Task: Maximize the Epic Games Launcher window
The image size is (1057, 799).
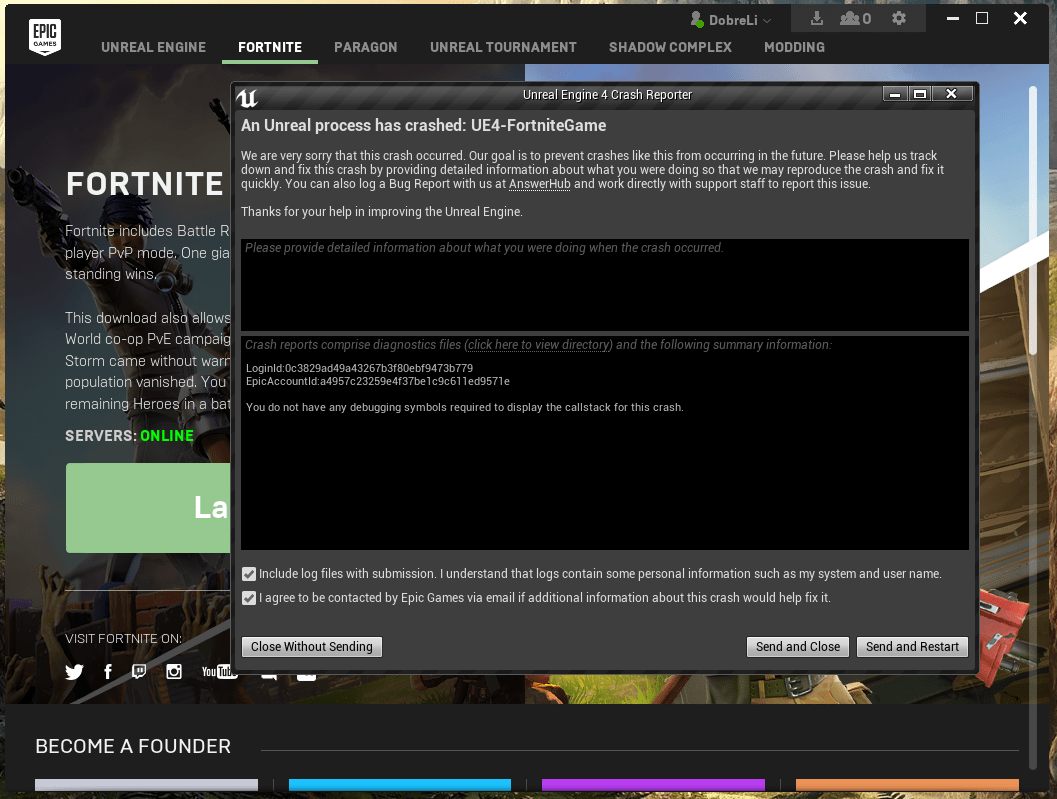Action: 982,19
